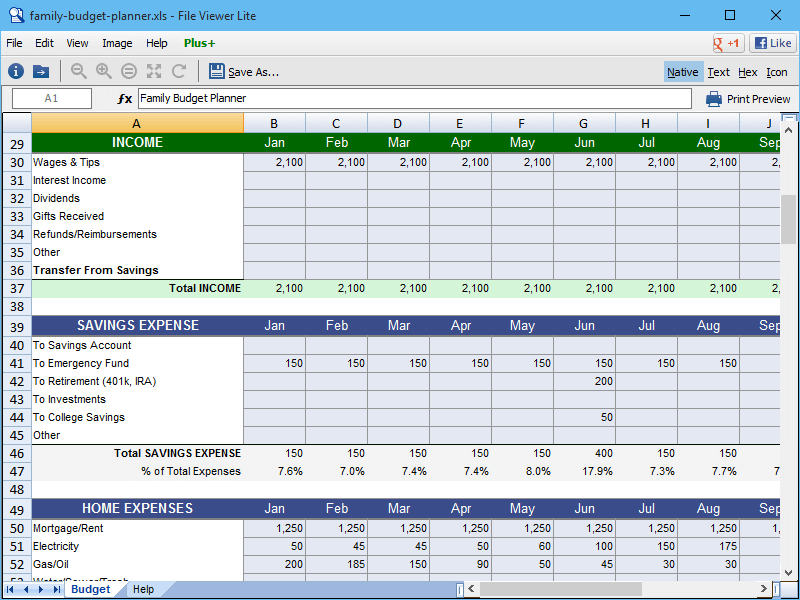Click the zoom in magnifier icon
Viewport: 800px width, 600px height.
coord(104,71)
